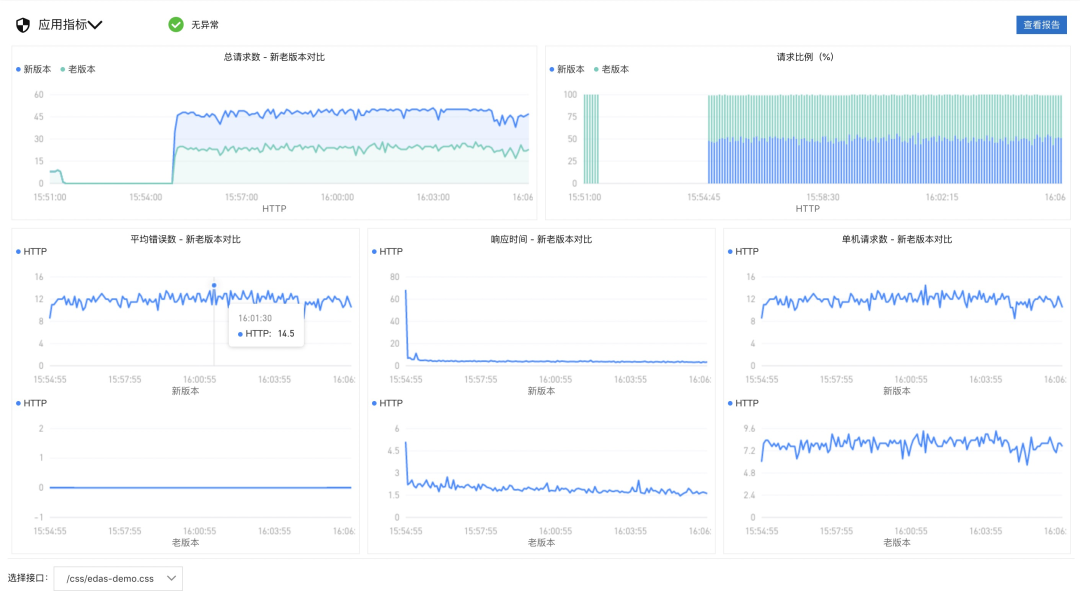Collapse the 应用指标 section chevron
The image size is (1080, 599).
[95, 25]
